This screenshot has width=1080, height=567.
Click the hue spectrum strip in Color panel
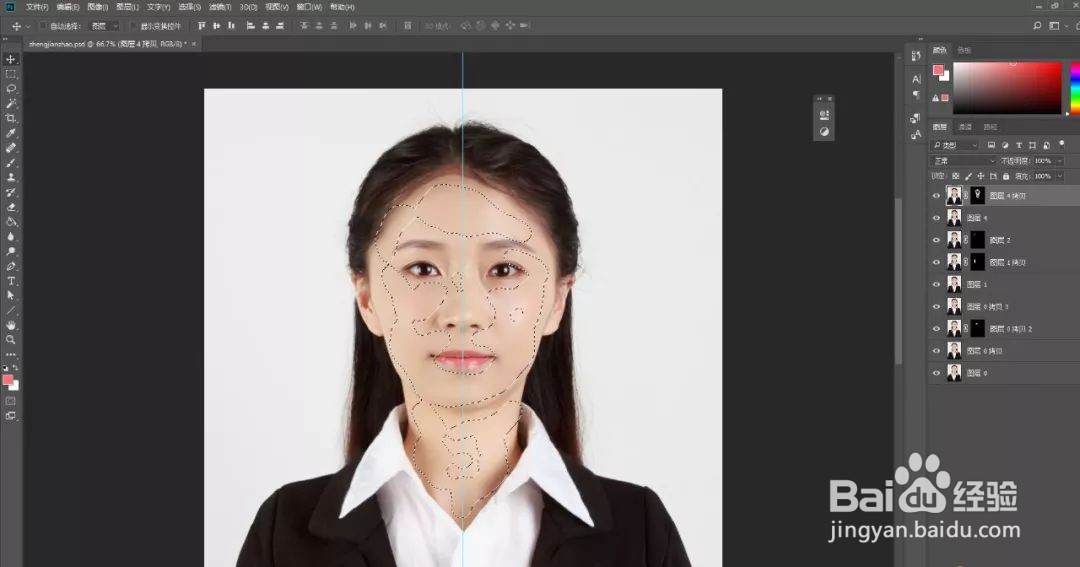[1075, 87]
